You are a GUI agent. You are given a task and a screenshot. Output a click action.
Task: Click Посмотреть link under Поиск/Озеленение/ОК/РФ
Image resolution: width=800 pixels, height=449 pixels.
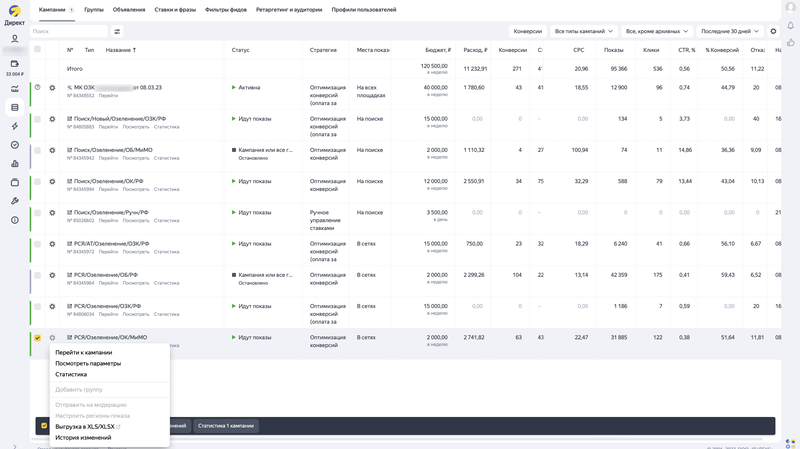[136, 189]
